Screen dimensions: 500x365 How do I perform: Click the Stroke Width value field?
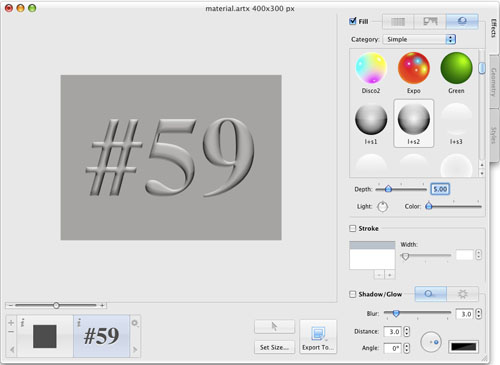pyautogui.click(x=465, y=255)
